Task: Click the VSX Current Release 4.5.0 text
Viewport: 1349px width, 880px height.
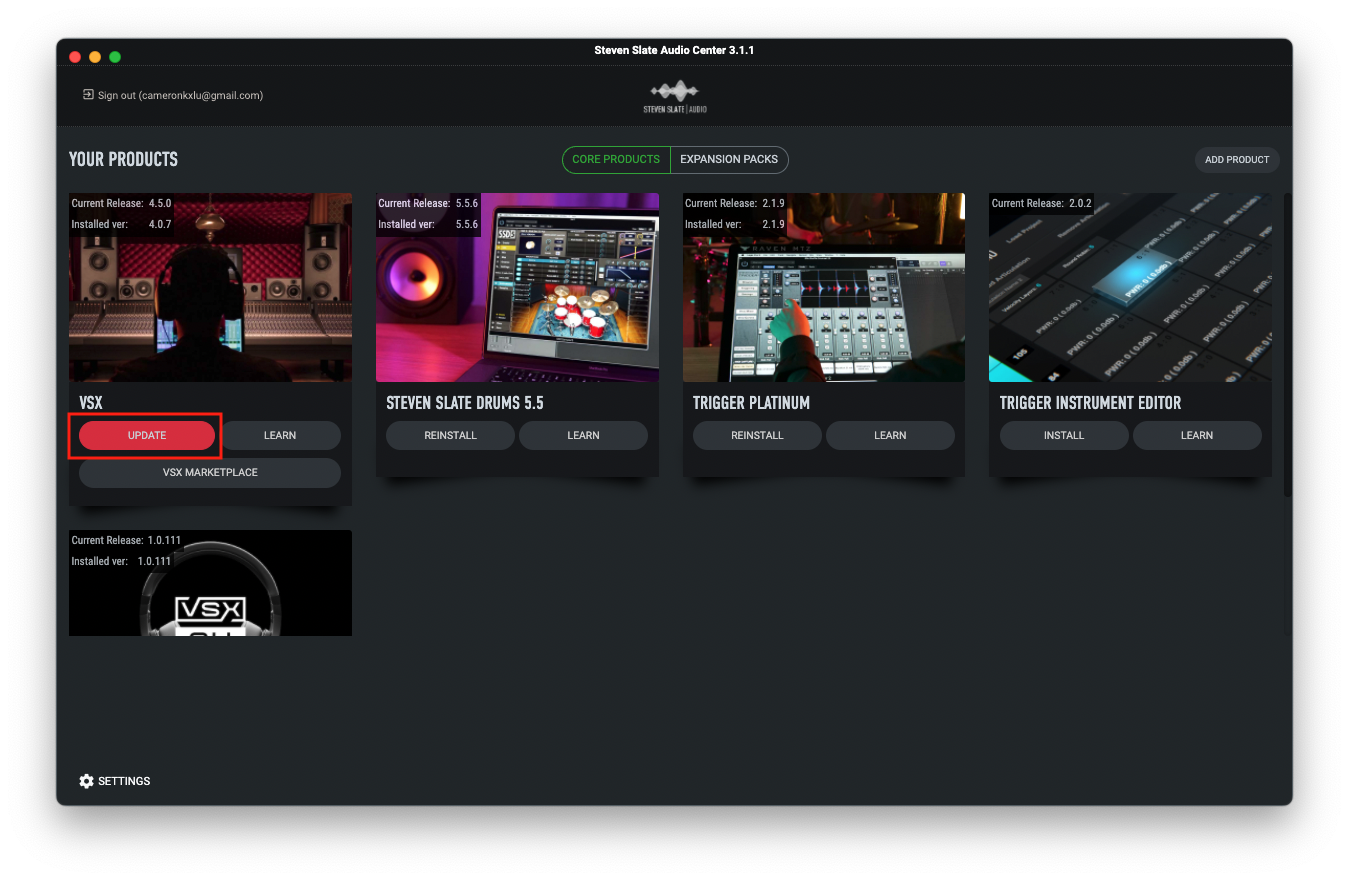Action: tap(122, 203)
